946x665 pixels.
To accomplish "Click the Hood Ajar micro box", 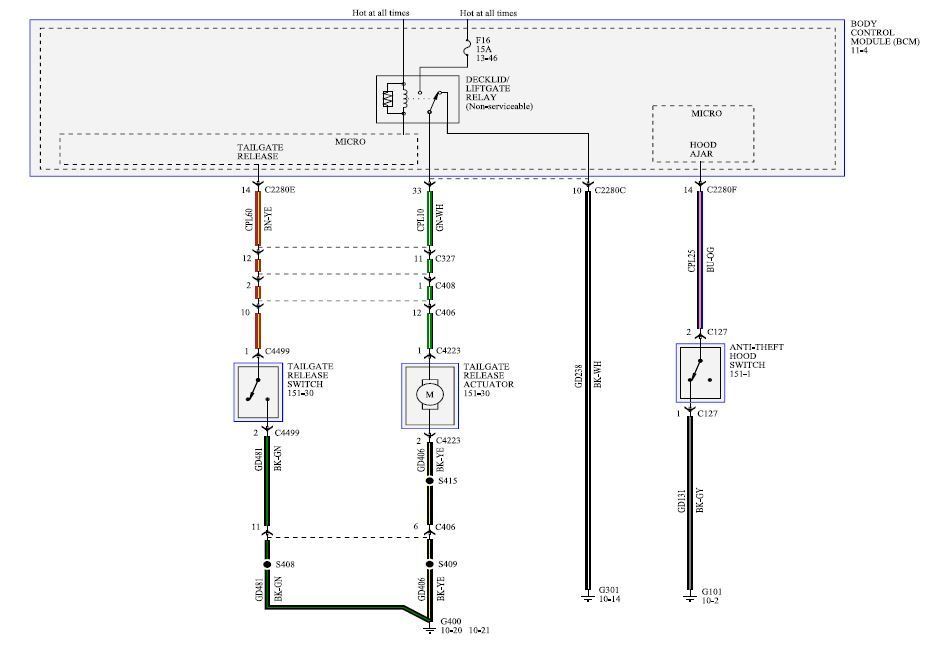I will [703, 134].
